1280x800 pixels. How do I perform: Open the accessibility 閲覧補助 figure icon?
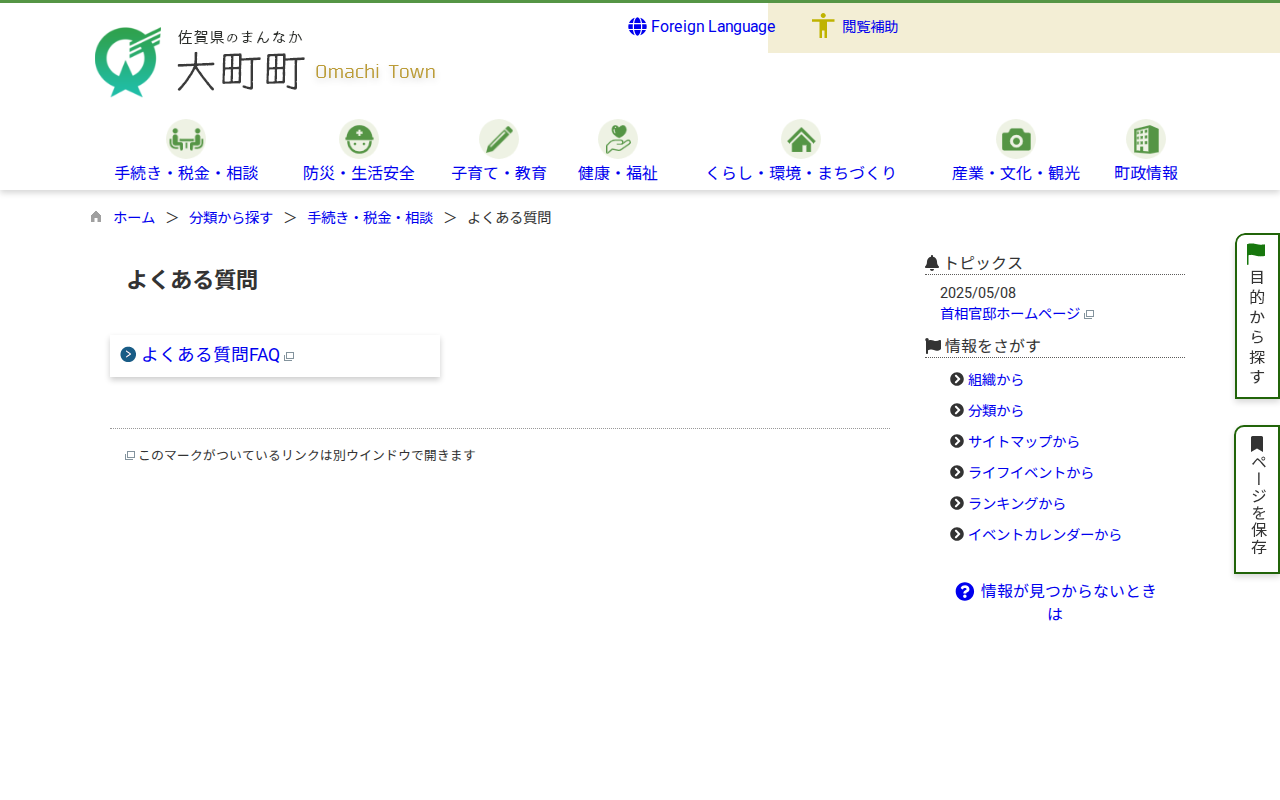click(x=822, y=27)
